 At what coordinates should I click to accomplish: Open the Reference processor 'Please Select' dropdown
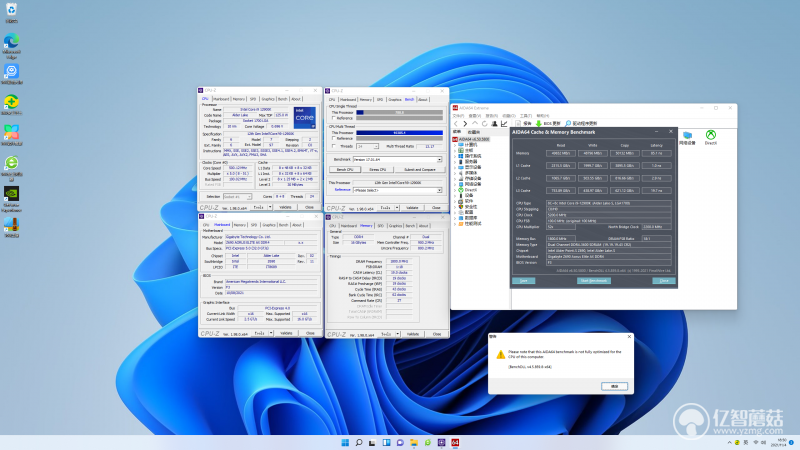pos(439,190)
